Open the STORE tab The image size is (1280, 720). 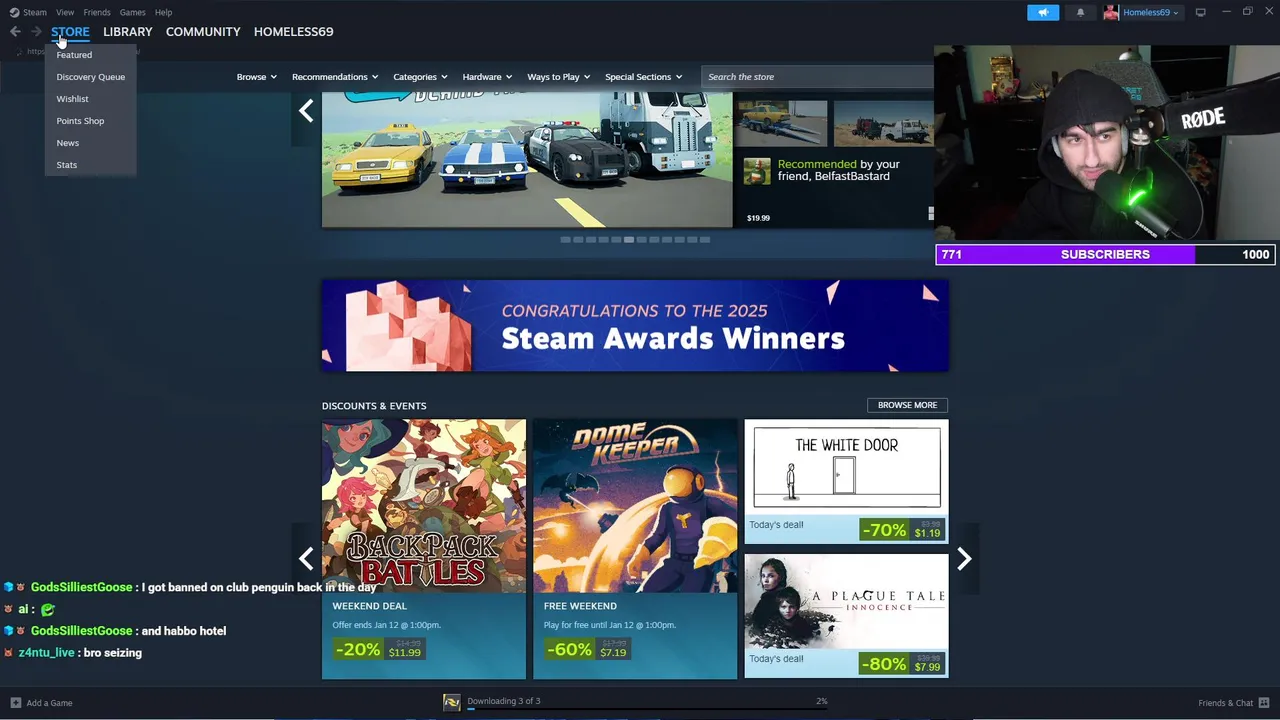pos(70,32)
